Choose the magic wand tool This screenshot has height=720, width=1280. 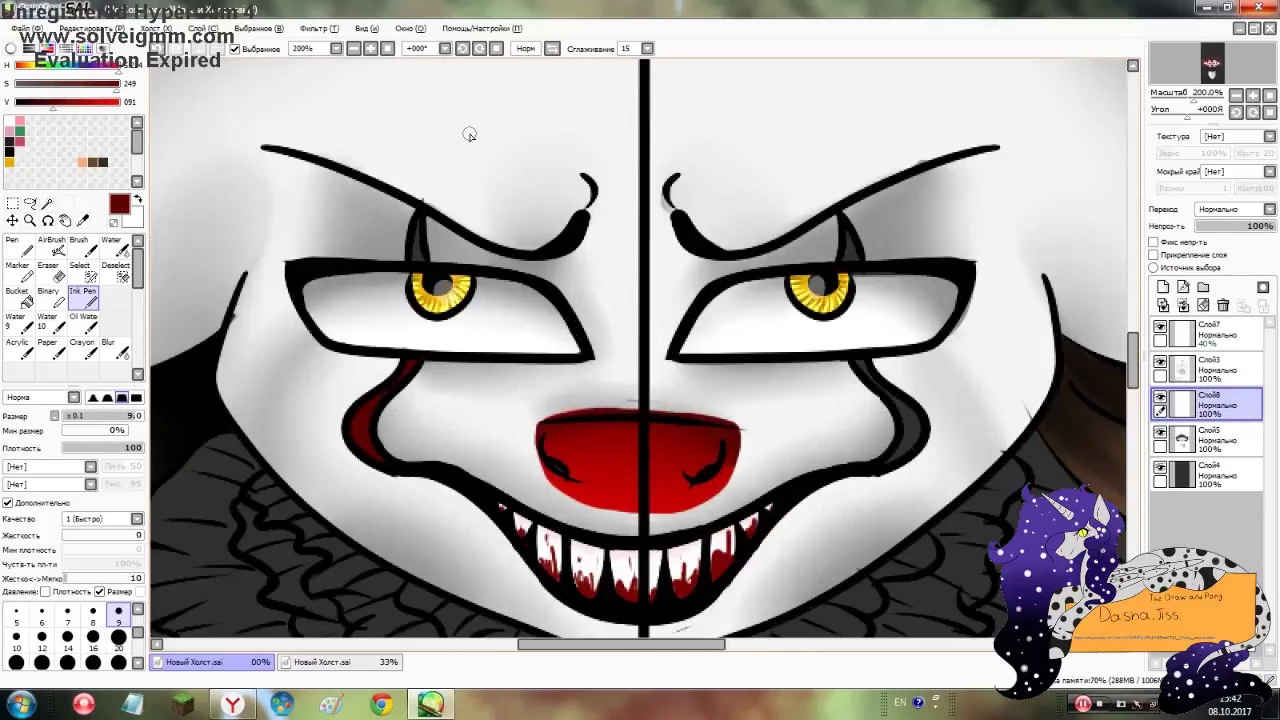(x=48, y=203)
